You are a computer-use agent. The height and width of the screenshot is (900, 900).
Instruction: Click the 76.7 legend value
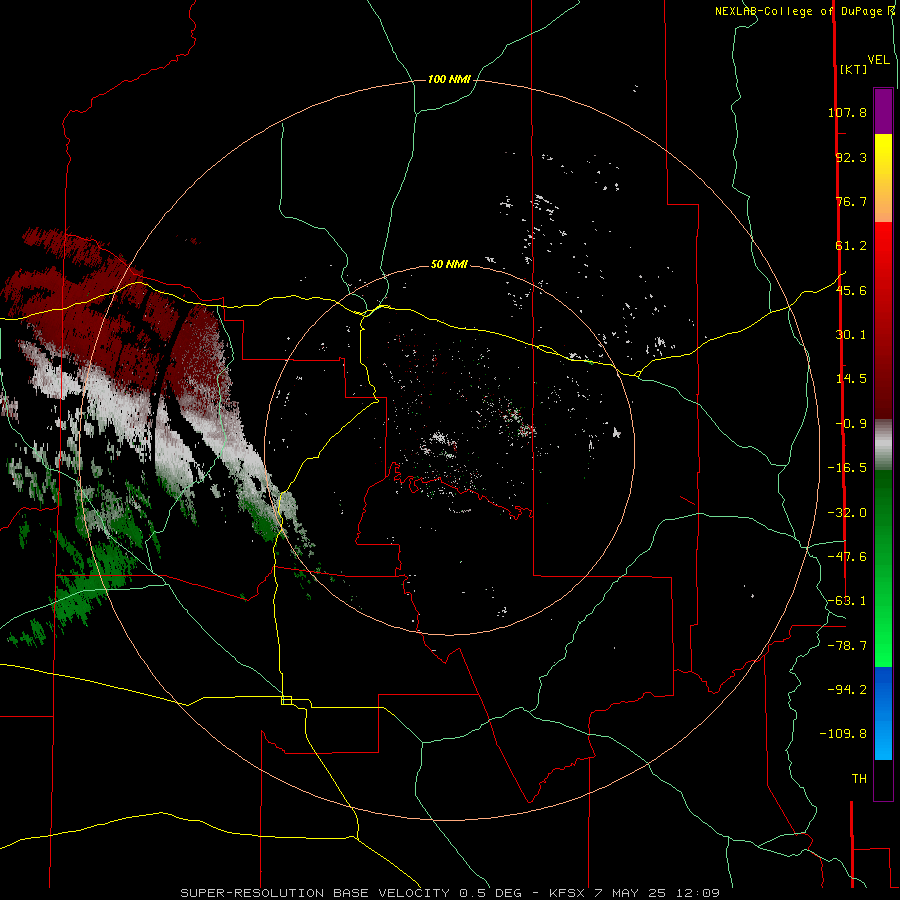click(851, 201)
